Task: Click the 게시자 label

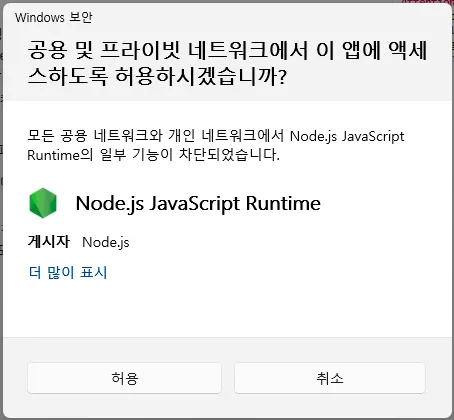Action: coord(49,241)
